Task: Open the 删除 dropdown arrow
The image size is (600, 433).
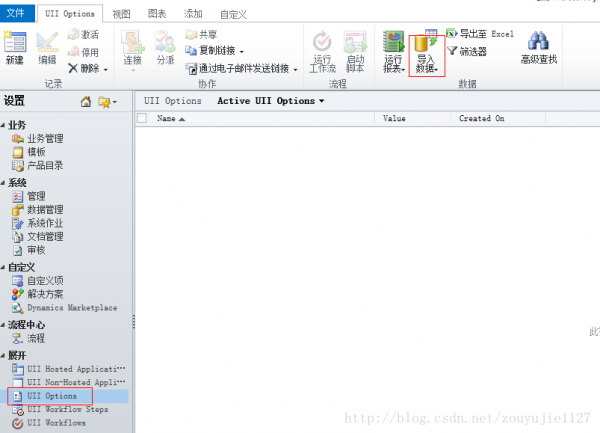Action: 106,70
